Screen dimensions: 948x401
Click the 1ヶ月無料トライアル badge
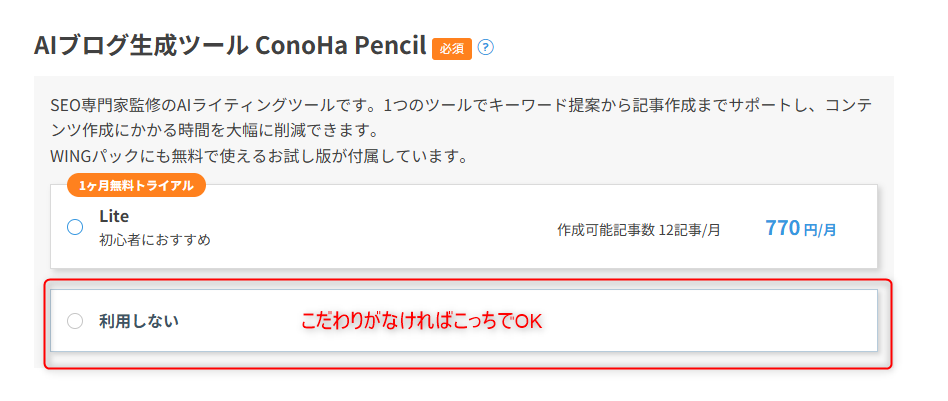tap(136, 185)
